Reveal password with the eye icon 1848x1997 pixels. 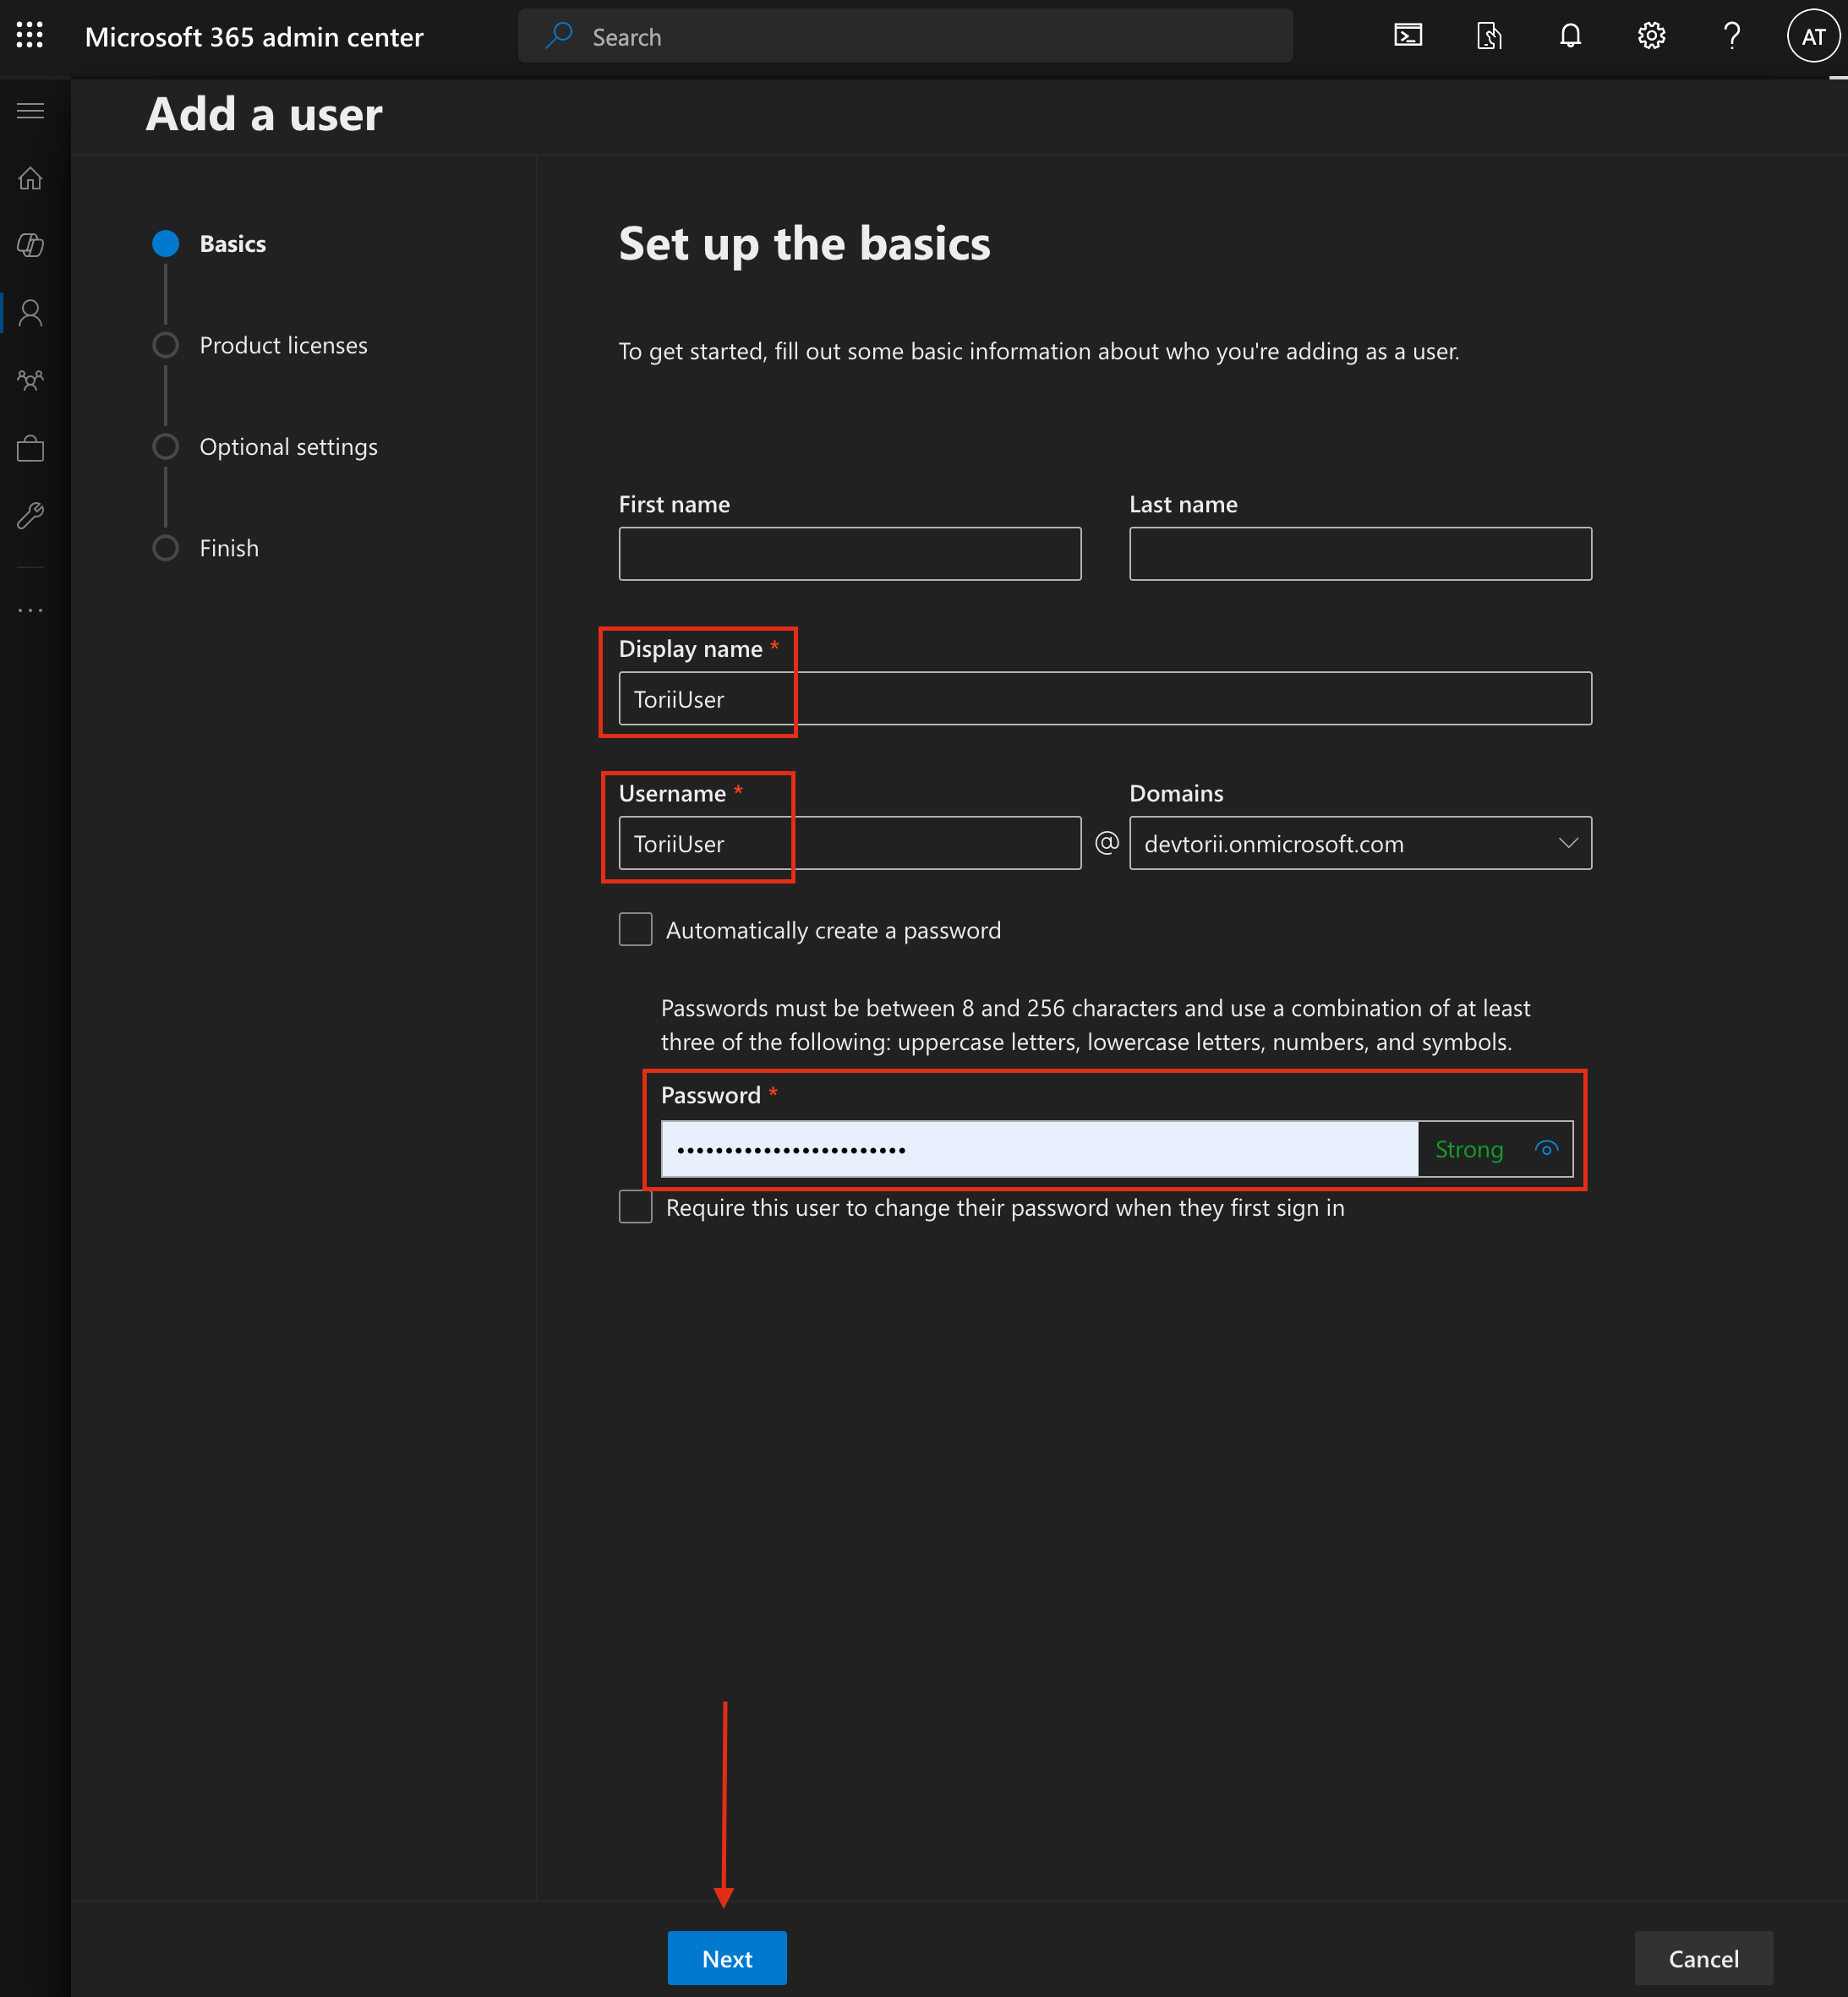click(1546, 1148)
